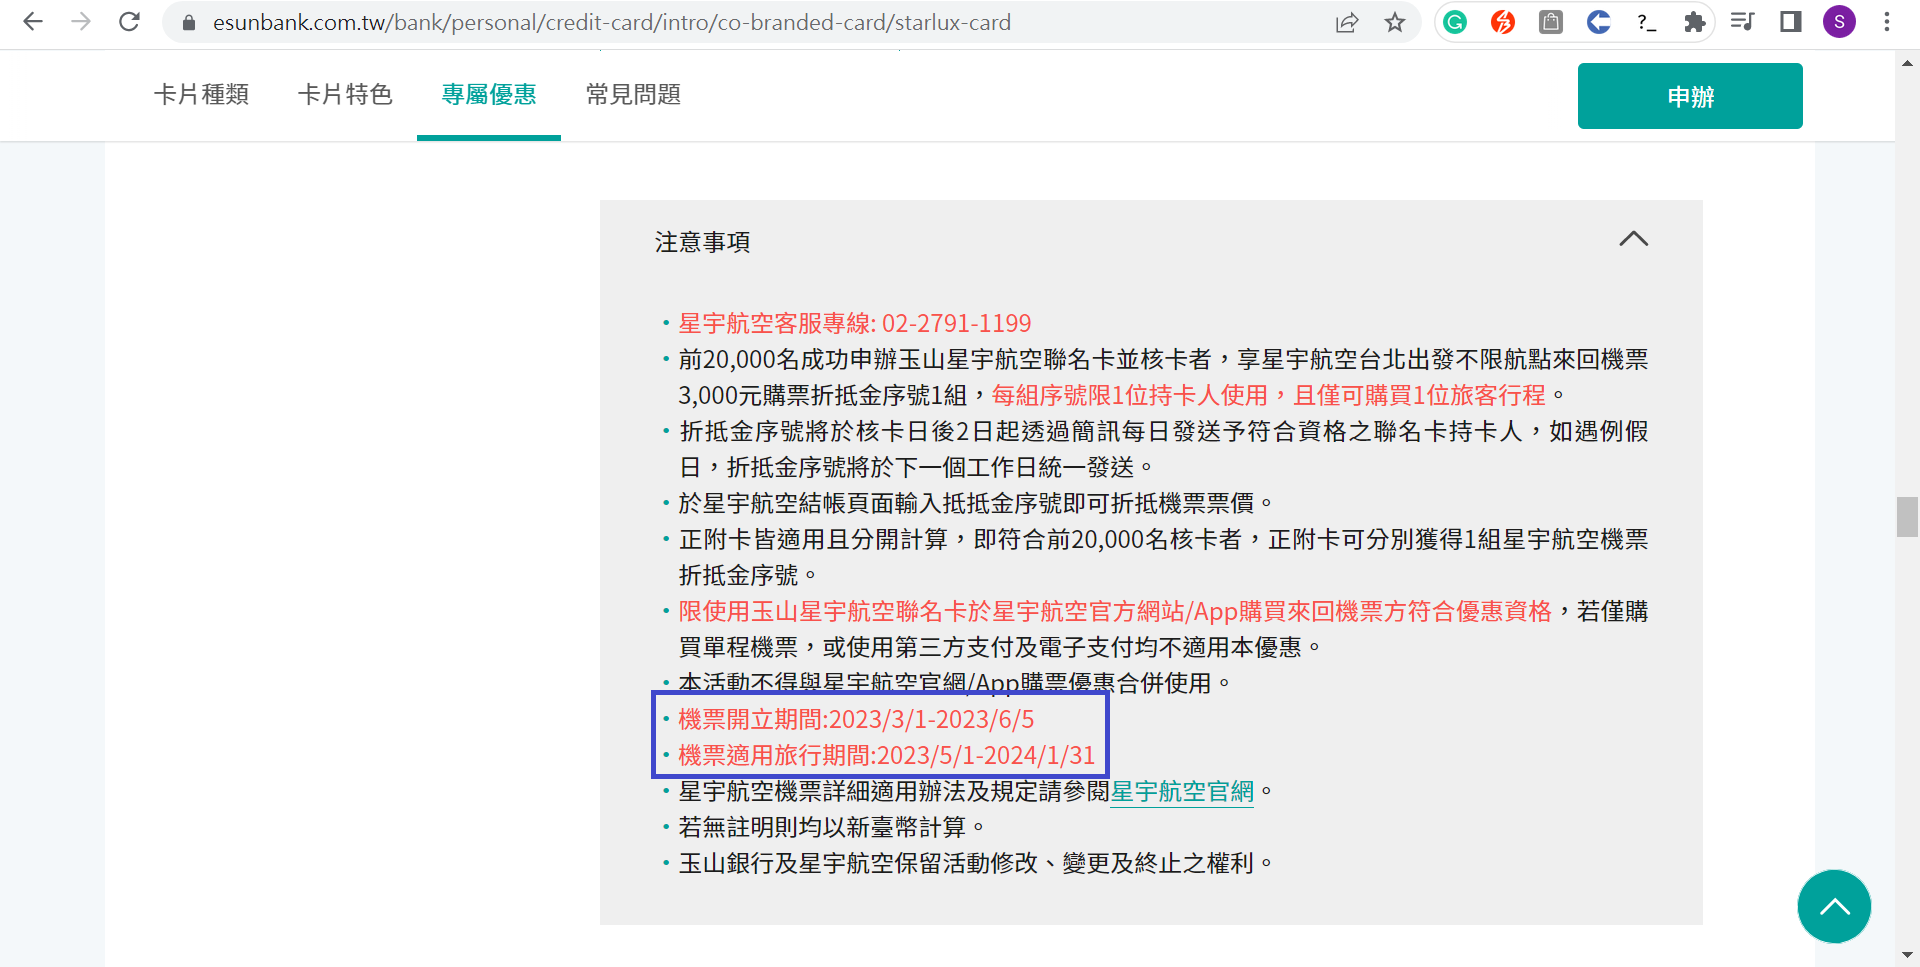Screen dimensions: 1920x967
Task: Click the back-to-top round button
Action: click(x=1834, y=907)
